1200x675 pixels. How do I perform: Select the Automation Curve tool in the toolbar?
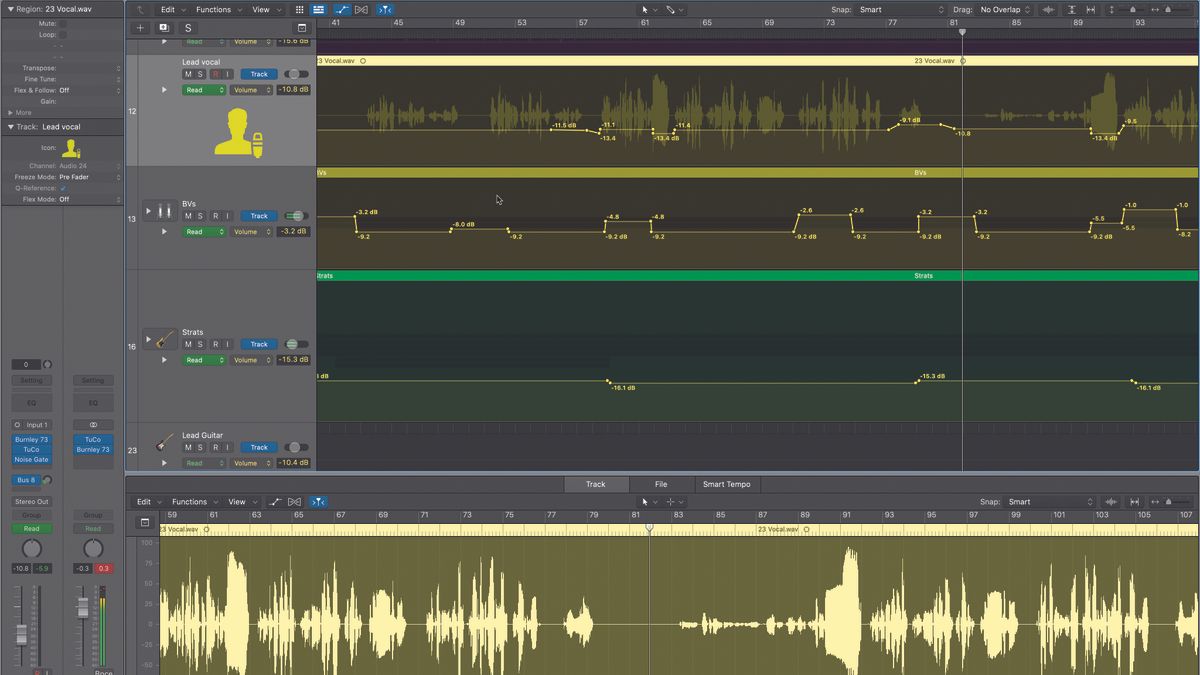(x=343, y=9)
